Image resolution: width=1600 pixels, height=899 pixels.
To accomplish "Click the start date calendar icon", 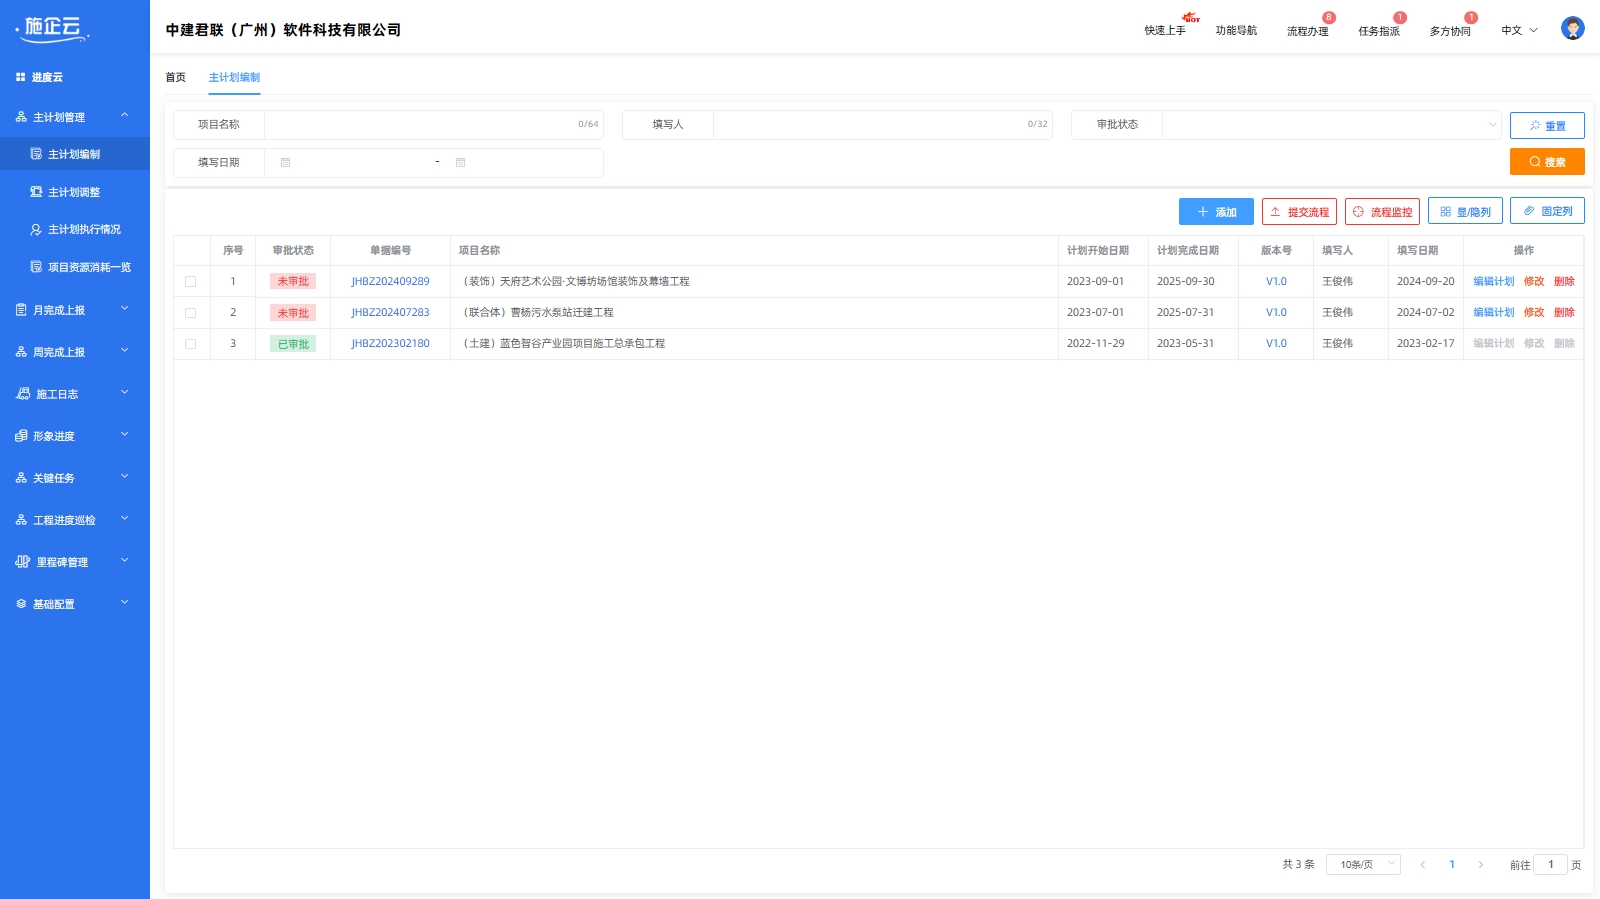I will 285,163.
